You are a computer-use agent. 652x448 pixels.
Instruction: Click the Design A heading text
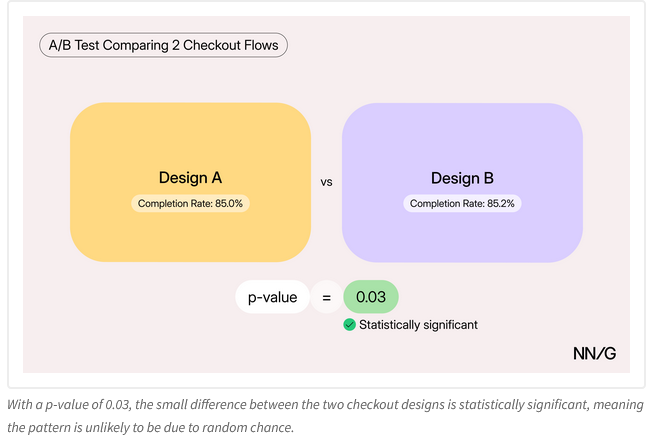point(190,178)
